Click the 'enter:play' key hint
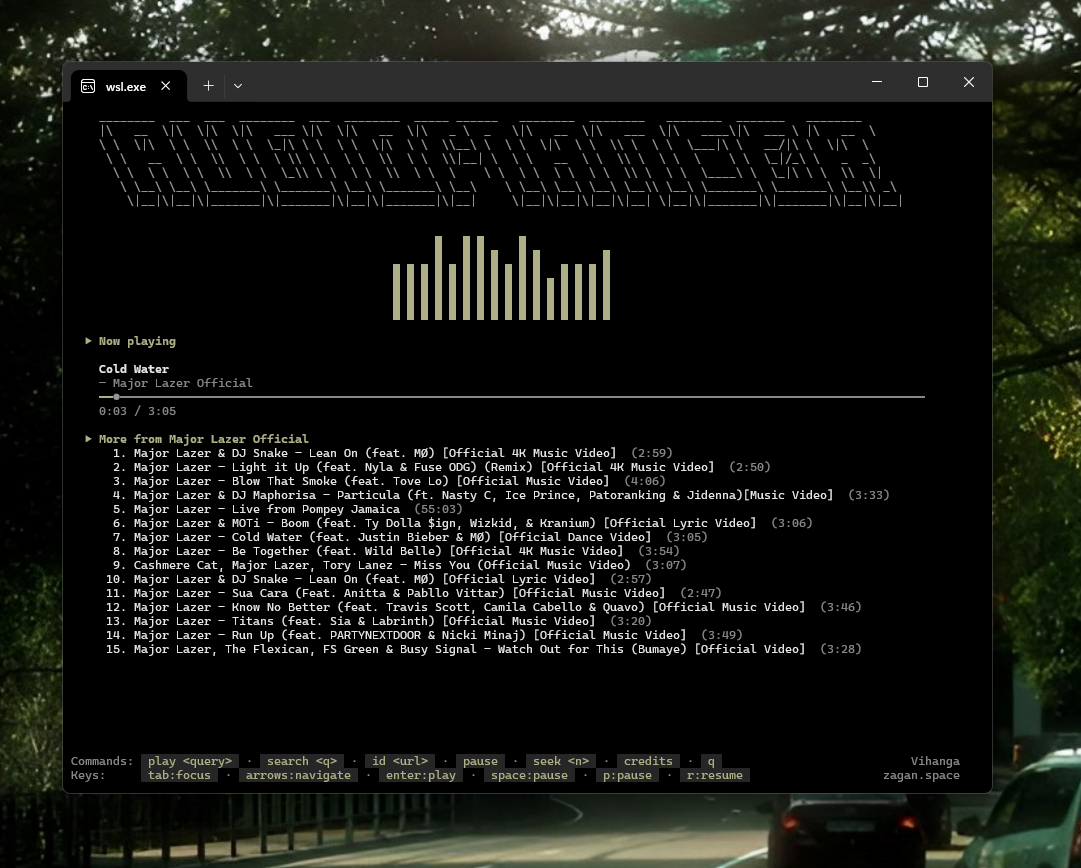The height and width of the screenshot is (868, 1081). [x=421, y=775]
